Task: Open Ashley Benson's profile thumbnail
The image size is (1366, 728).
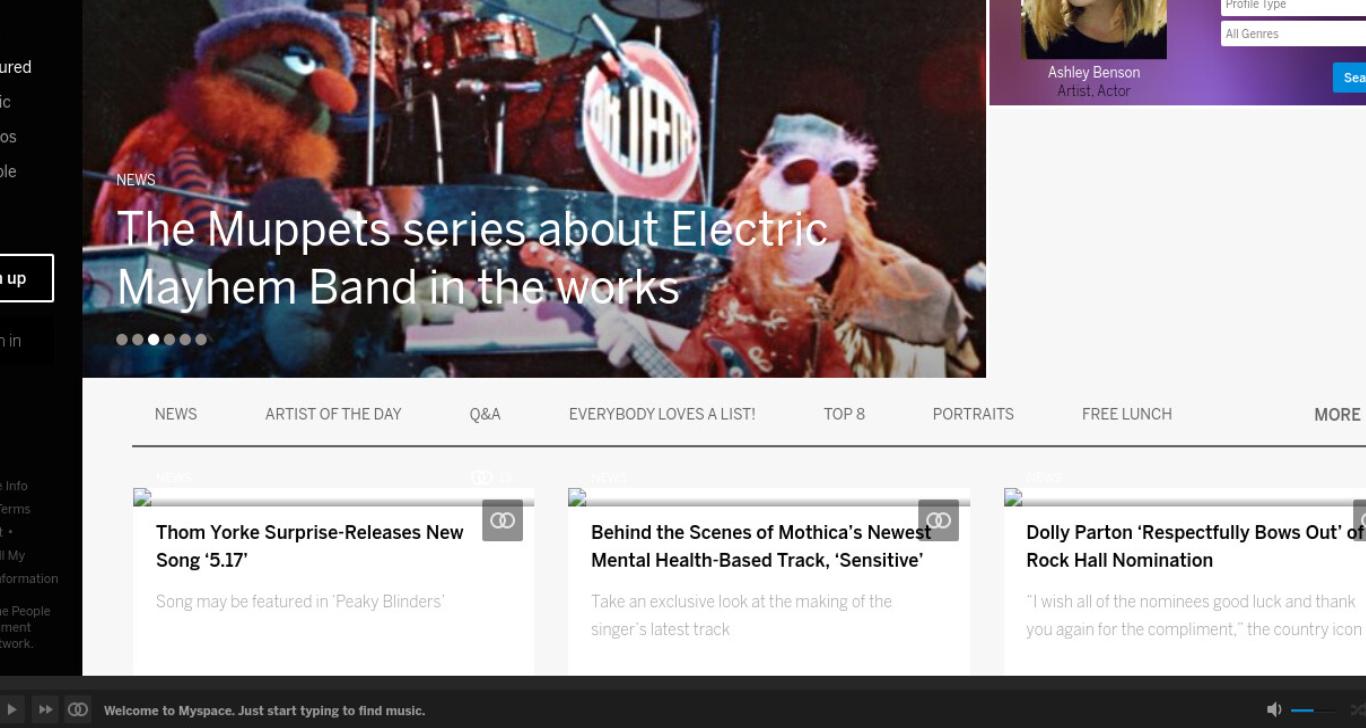Action: (1094, 29)
